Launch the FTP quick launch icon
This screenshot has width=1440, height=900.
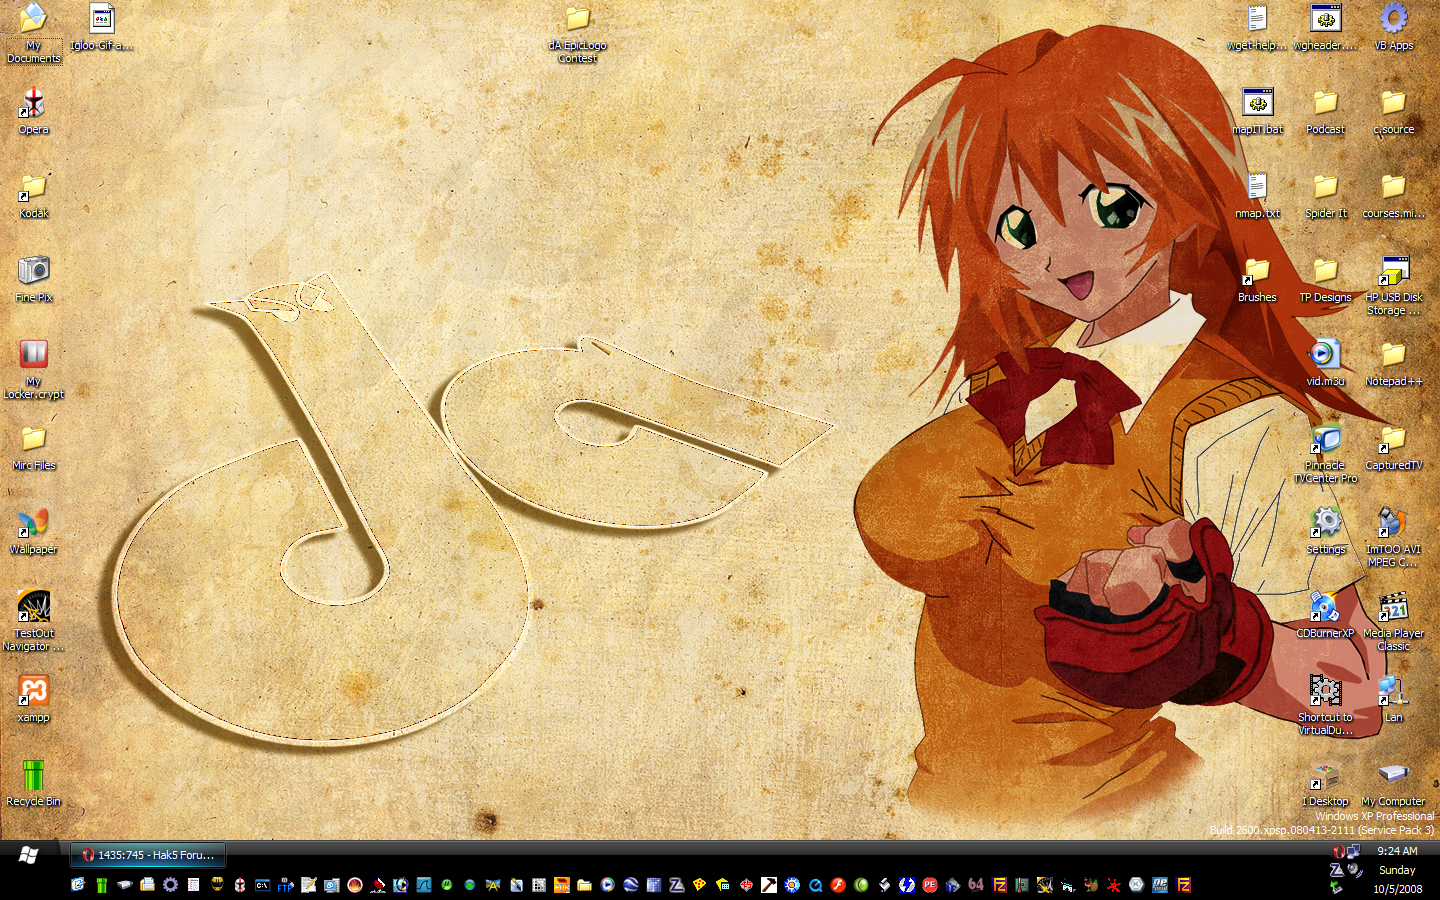pos(285,885)
